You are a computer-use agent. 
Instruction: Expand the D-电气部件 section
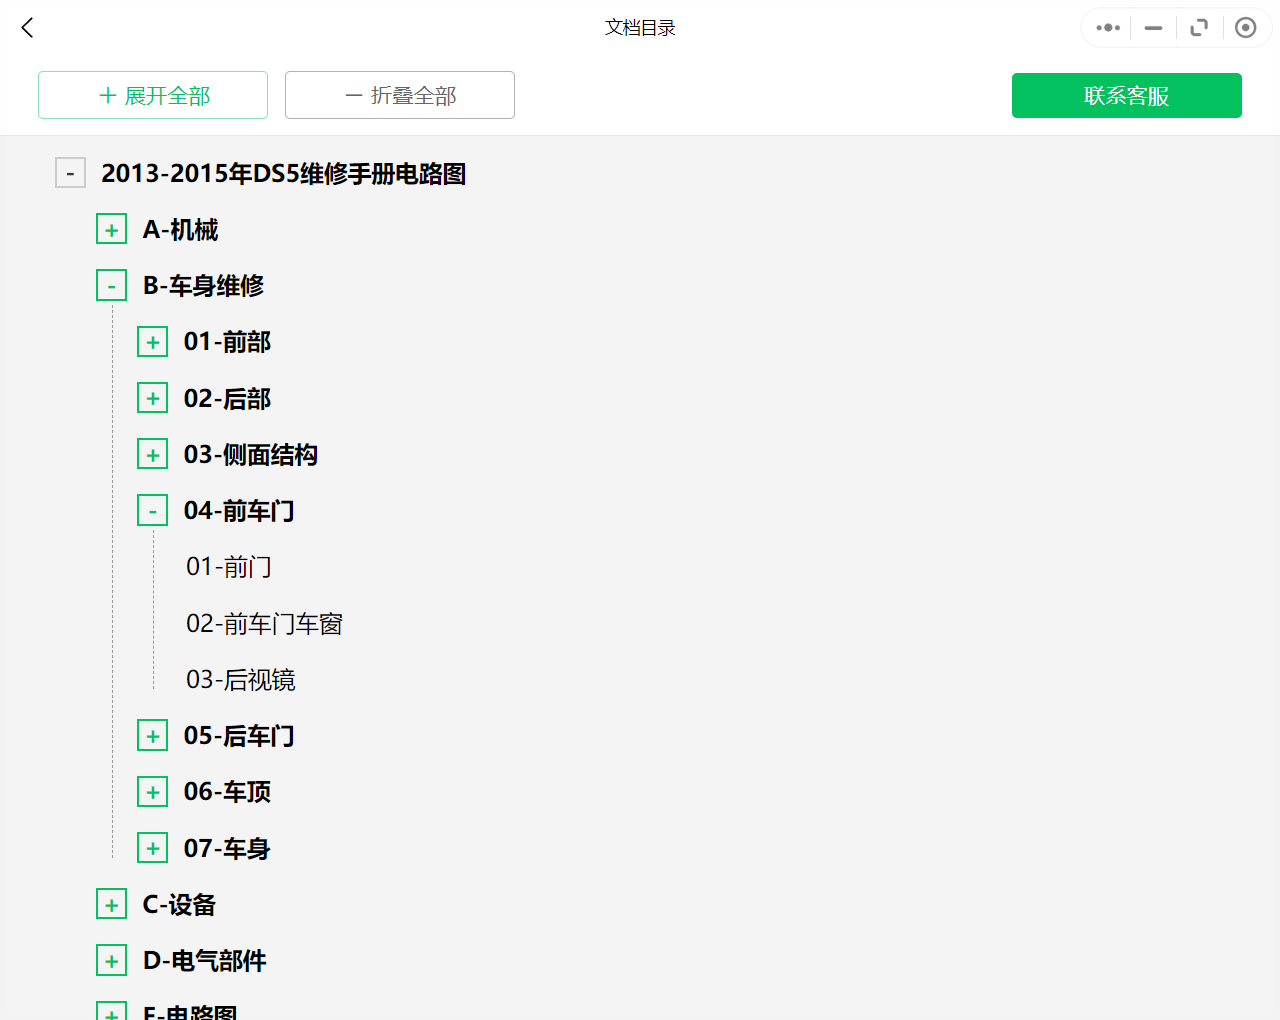pyautogui.click(x=111, y=959)
